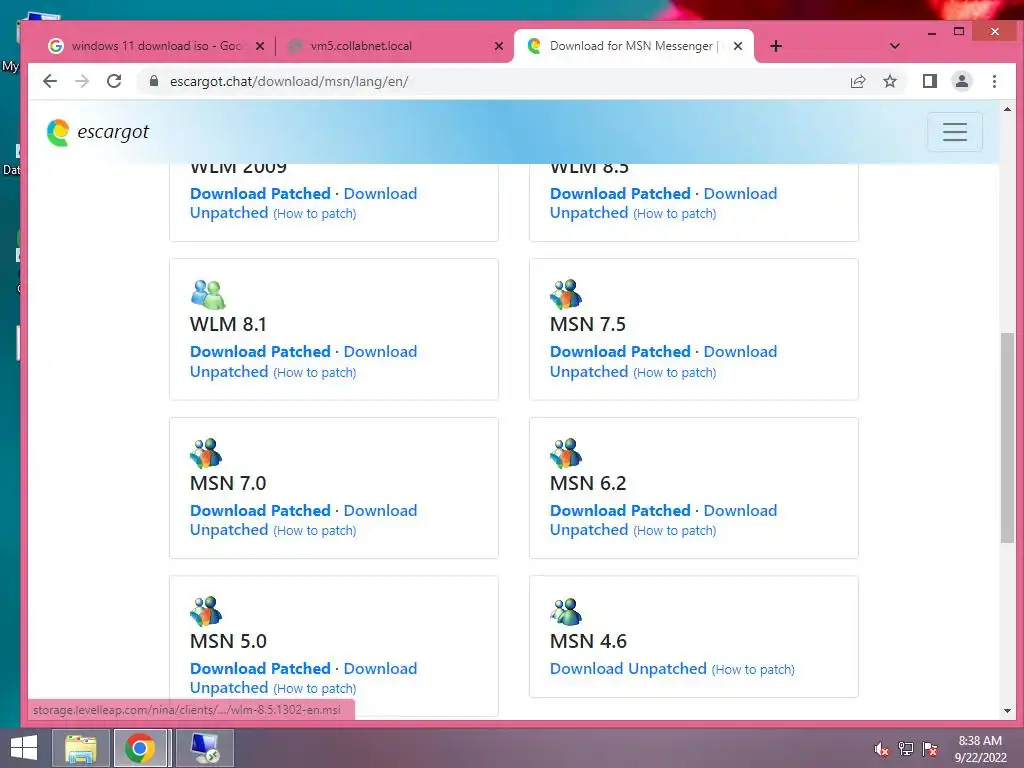1024x768 pixels.
Task: Open the Windows Start menu
Action: [24, 748]
